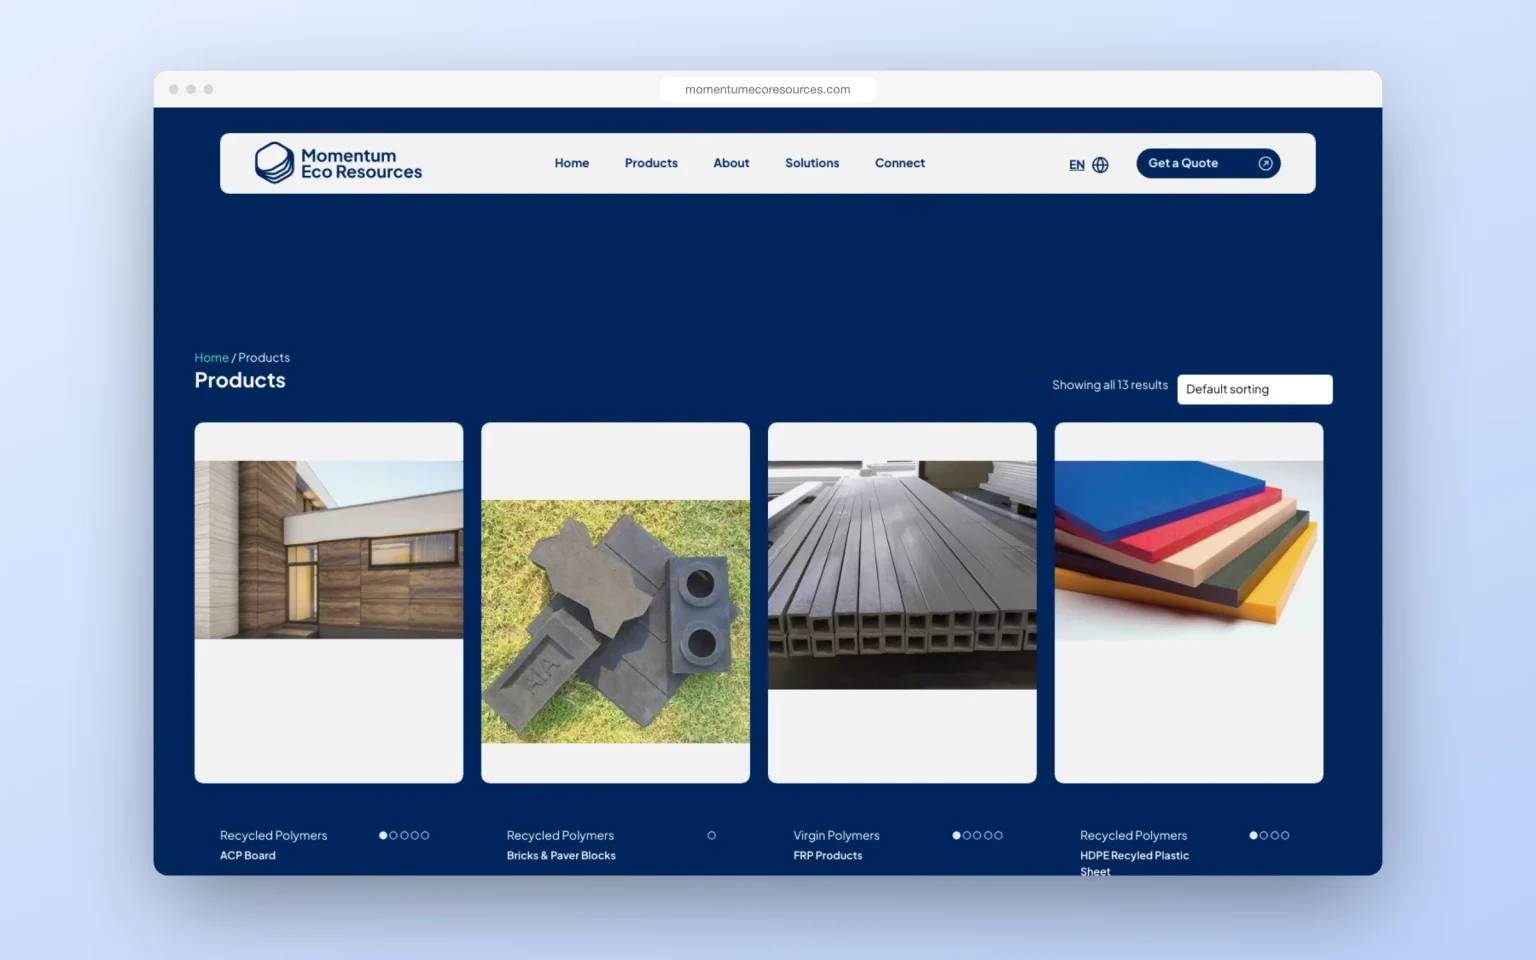The width and height of the screenshot is (1536, 960).
Task: Click the arrow icon in Get a Quote
Action: pyautogui.click(x=1265, y=163)
